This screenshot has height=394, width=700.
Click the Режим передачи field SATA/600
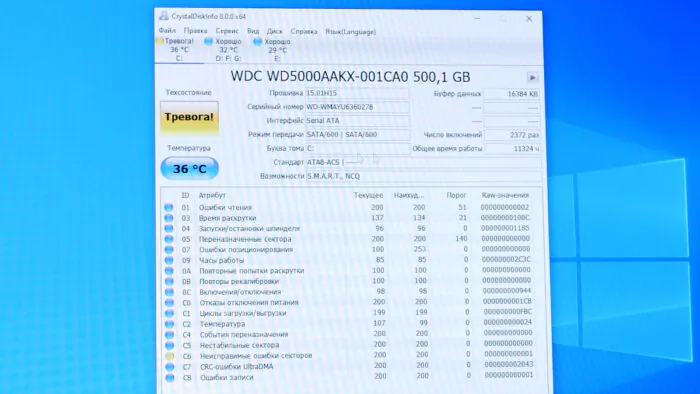[x=357, y=134]
